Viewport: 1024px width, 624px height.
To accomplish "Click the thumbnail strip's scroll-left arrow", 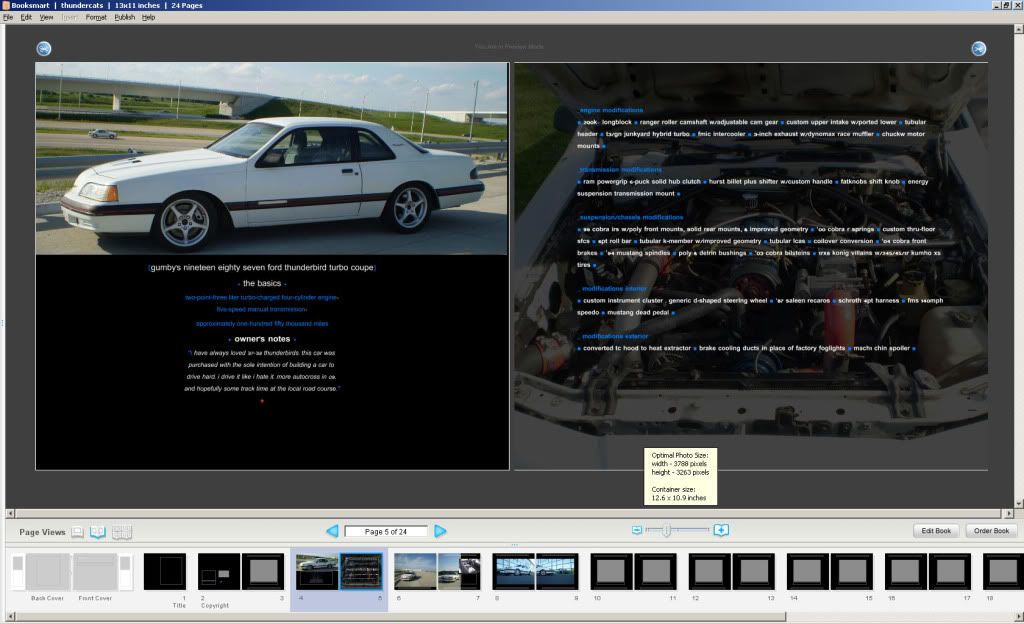I will point(10,616).
